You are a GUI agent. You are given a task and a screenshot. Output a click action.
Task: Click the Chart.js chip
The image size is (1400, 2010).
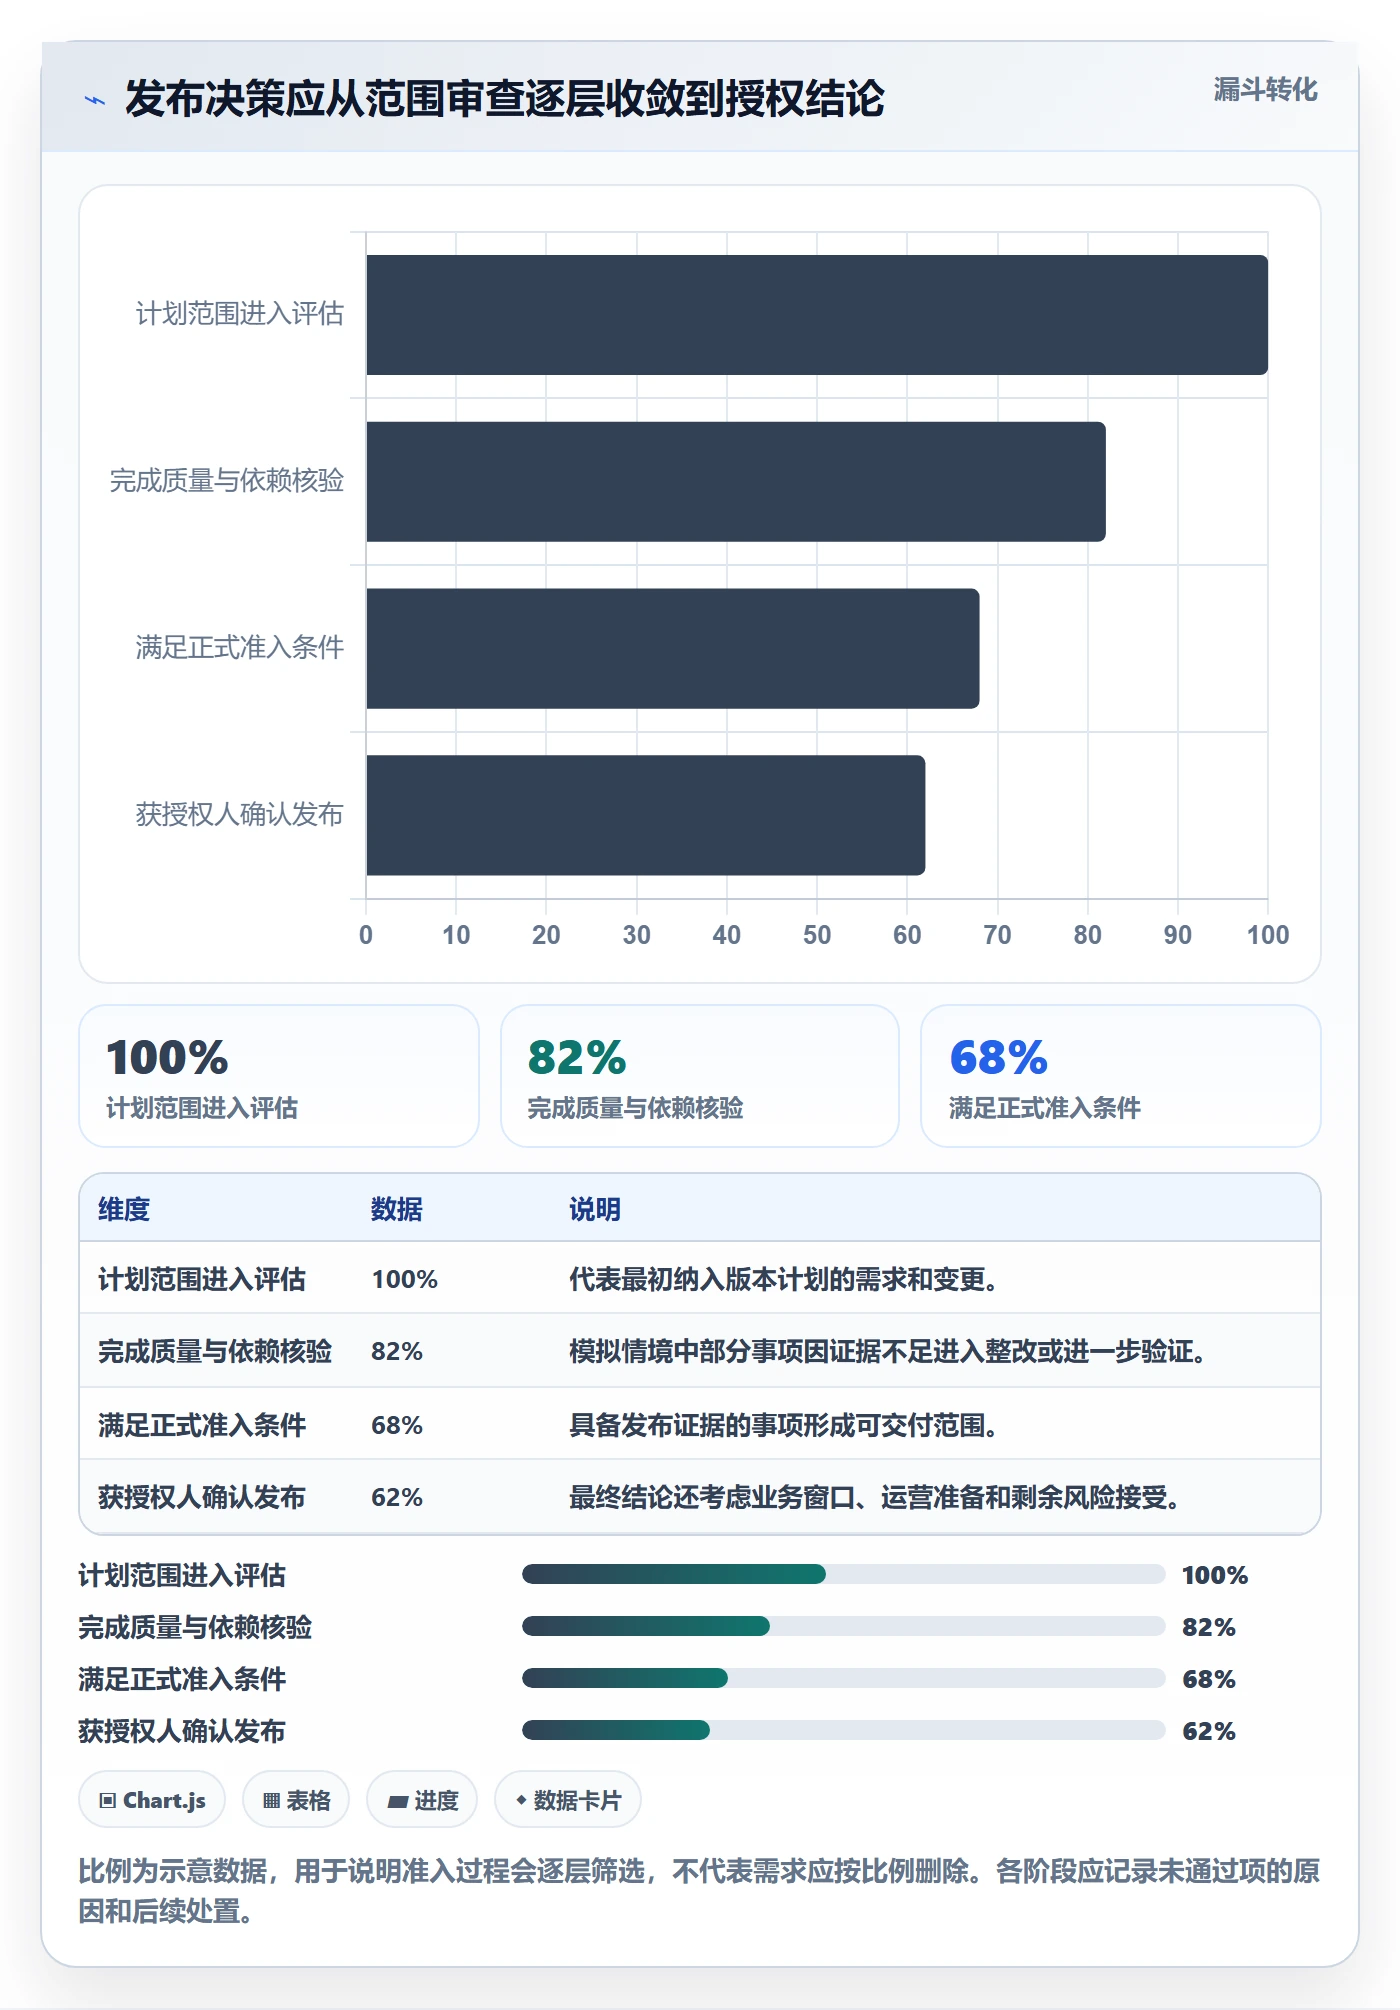click(152, 1800)
